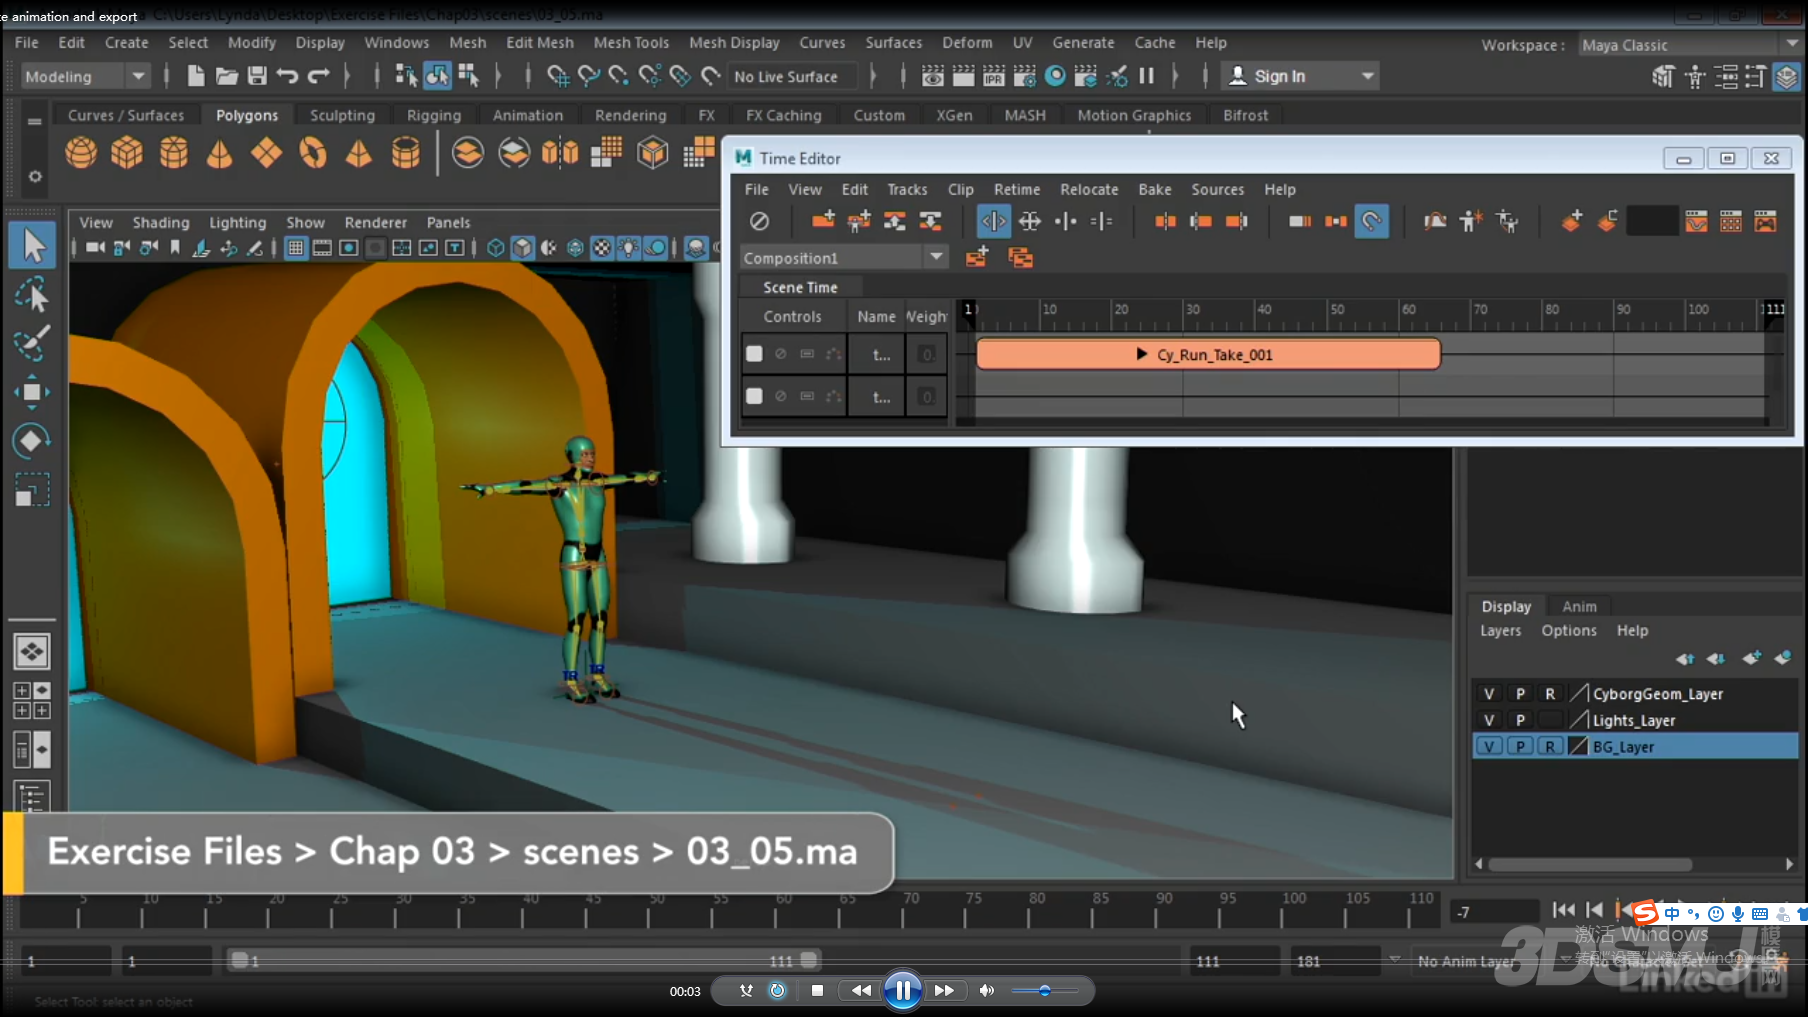The image size is (1808, 1017).
Task: Open Layers menu in layer editor
Action: tap(1500, 630)
